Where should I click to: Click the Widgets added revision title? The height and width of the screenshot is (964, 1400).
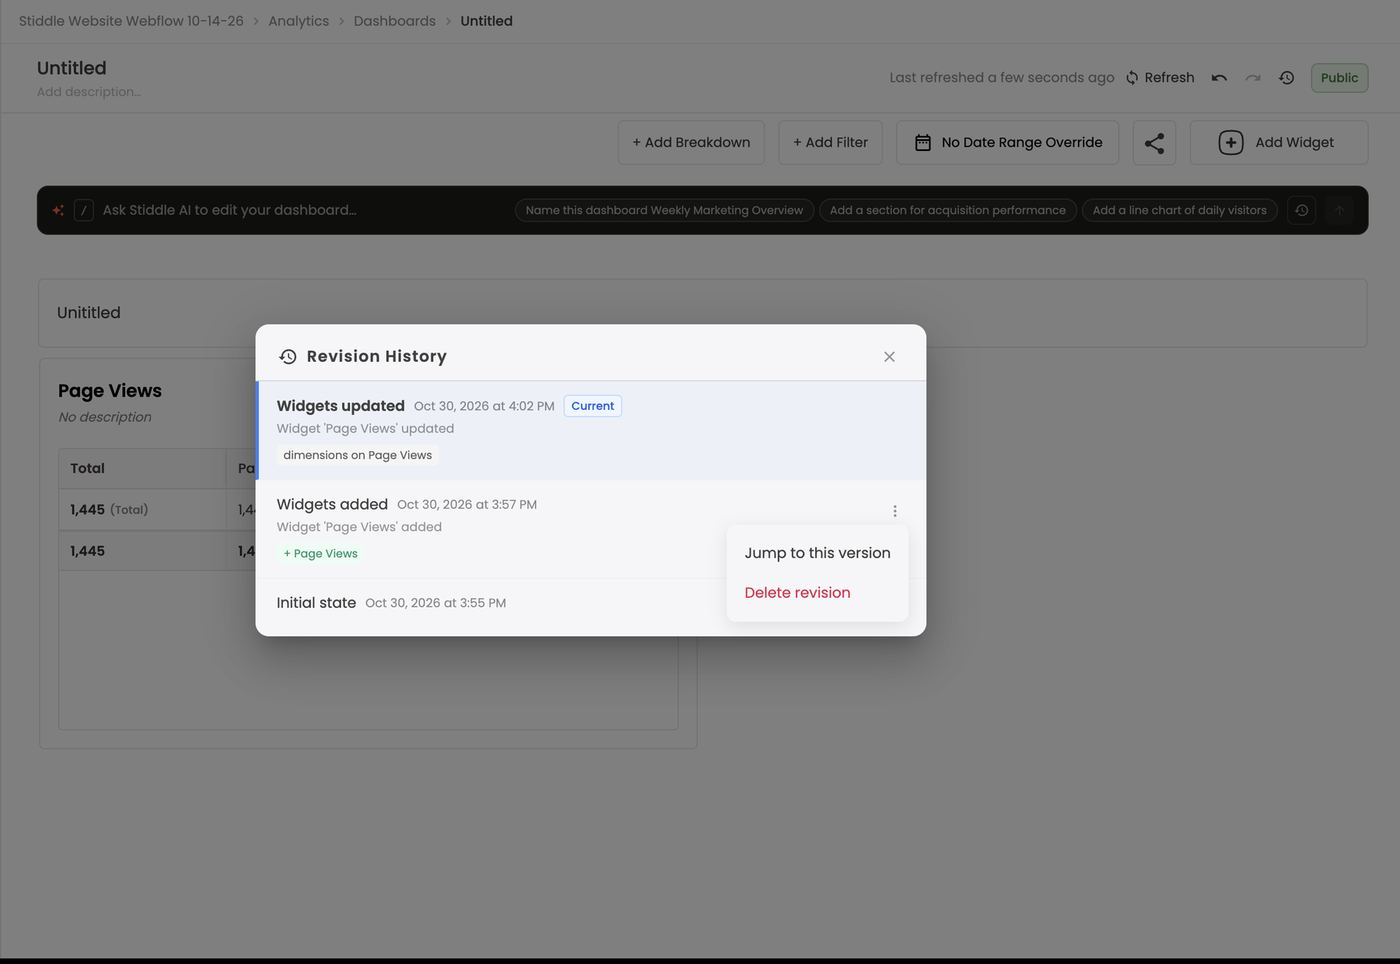pos(332,505)
